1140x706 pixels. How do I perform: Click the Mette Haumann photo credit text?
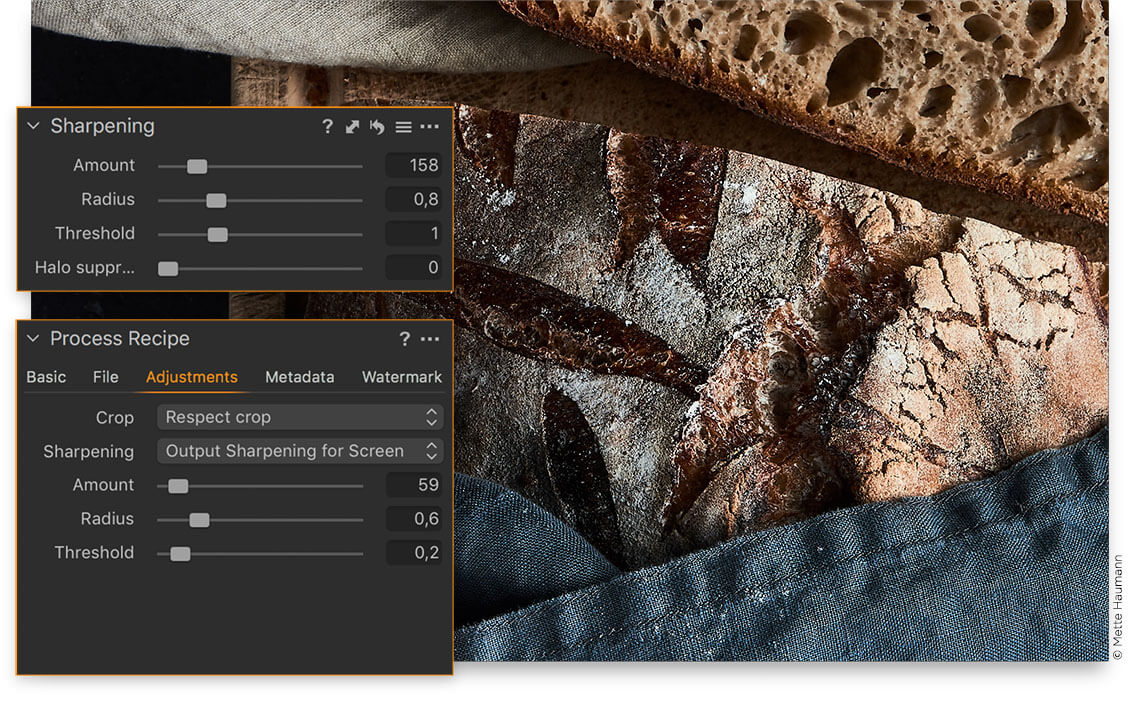1117,607
